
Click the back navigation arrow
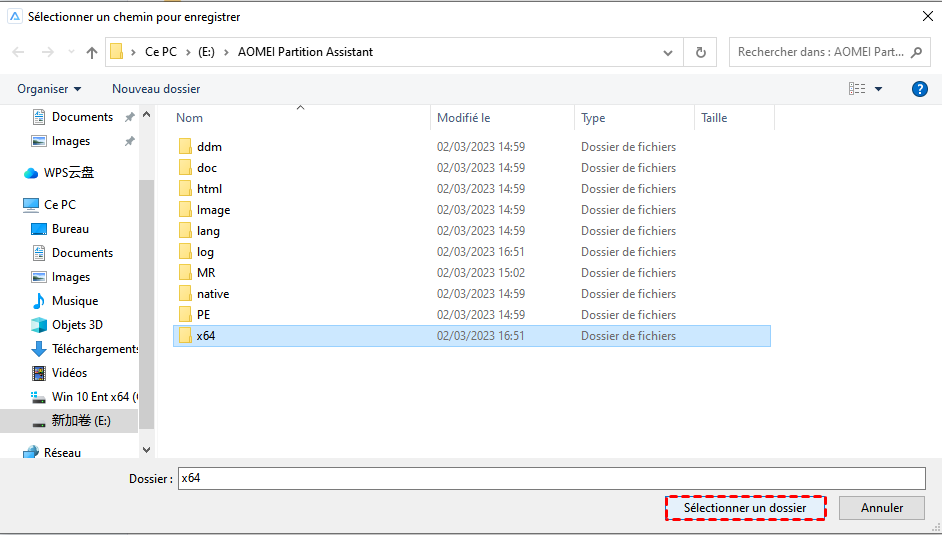click(18, 52)
